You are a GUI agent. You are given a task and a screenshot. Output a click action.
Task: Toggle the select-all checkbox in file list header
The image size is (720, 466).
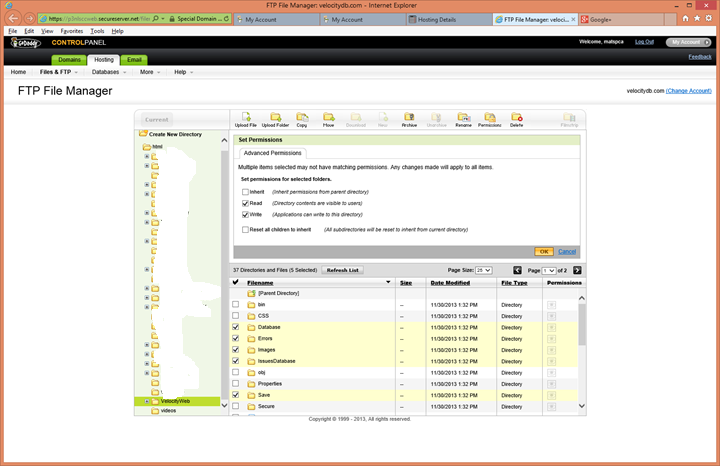[x=236, y=282]
